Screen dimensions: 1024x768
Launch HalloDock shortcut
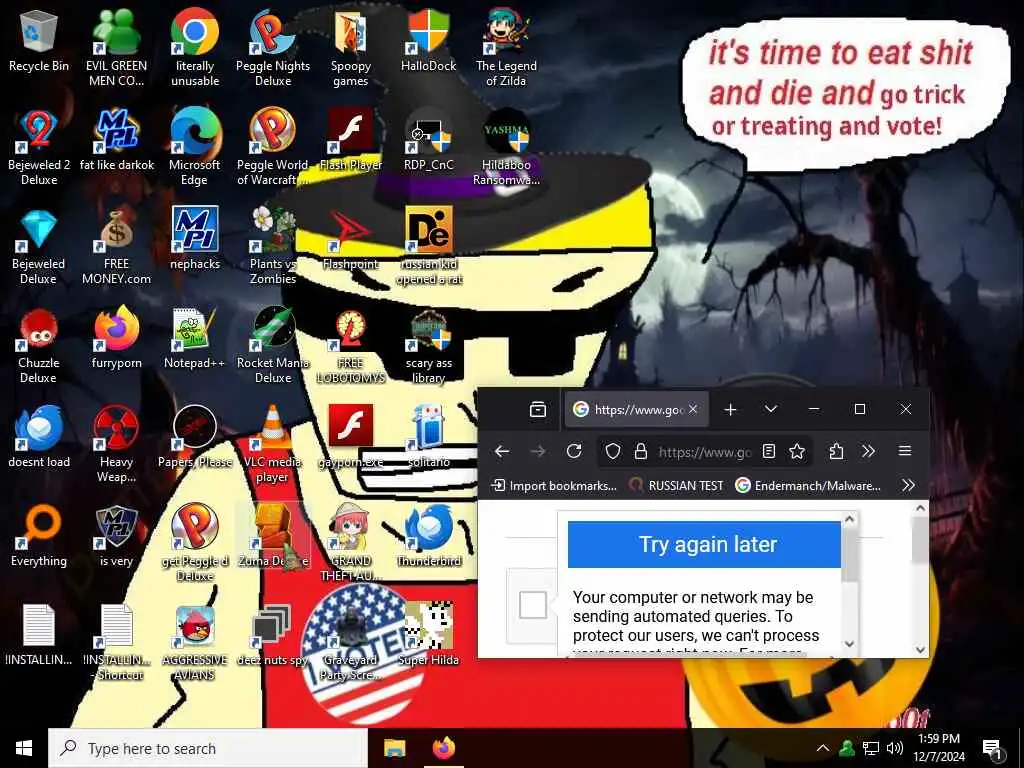(428, 40)
